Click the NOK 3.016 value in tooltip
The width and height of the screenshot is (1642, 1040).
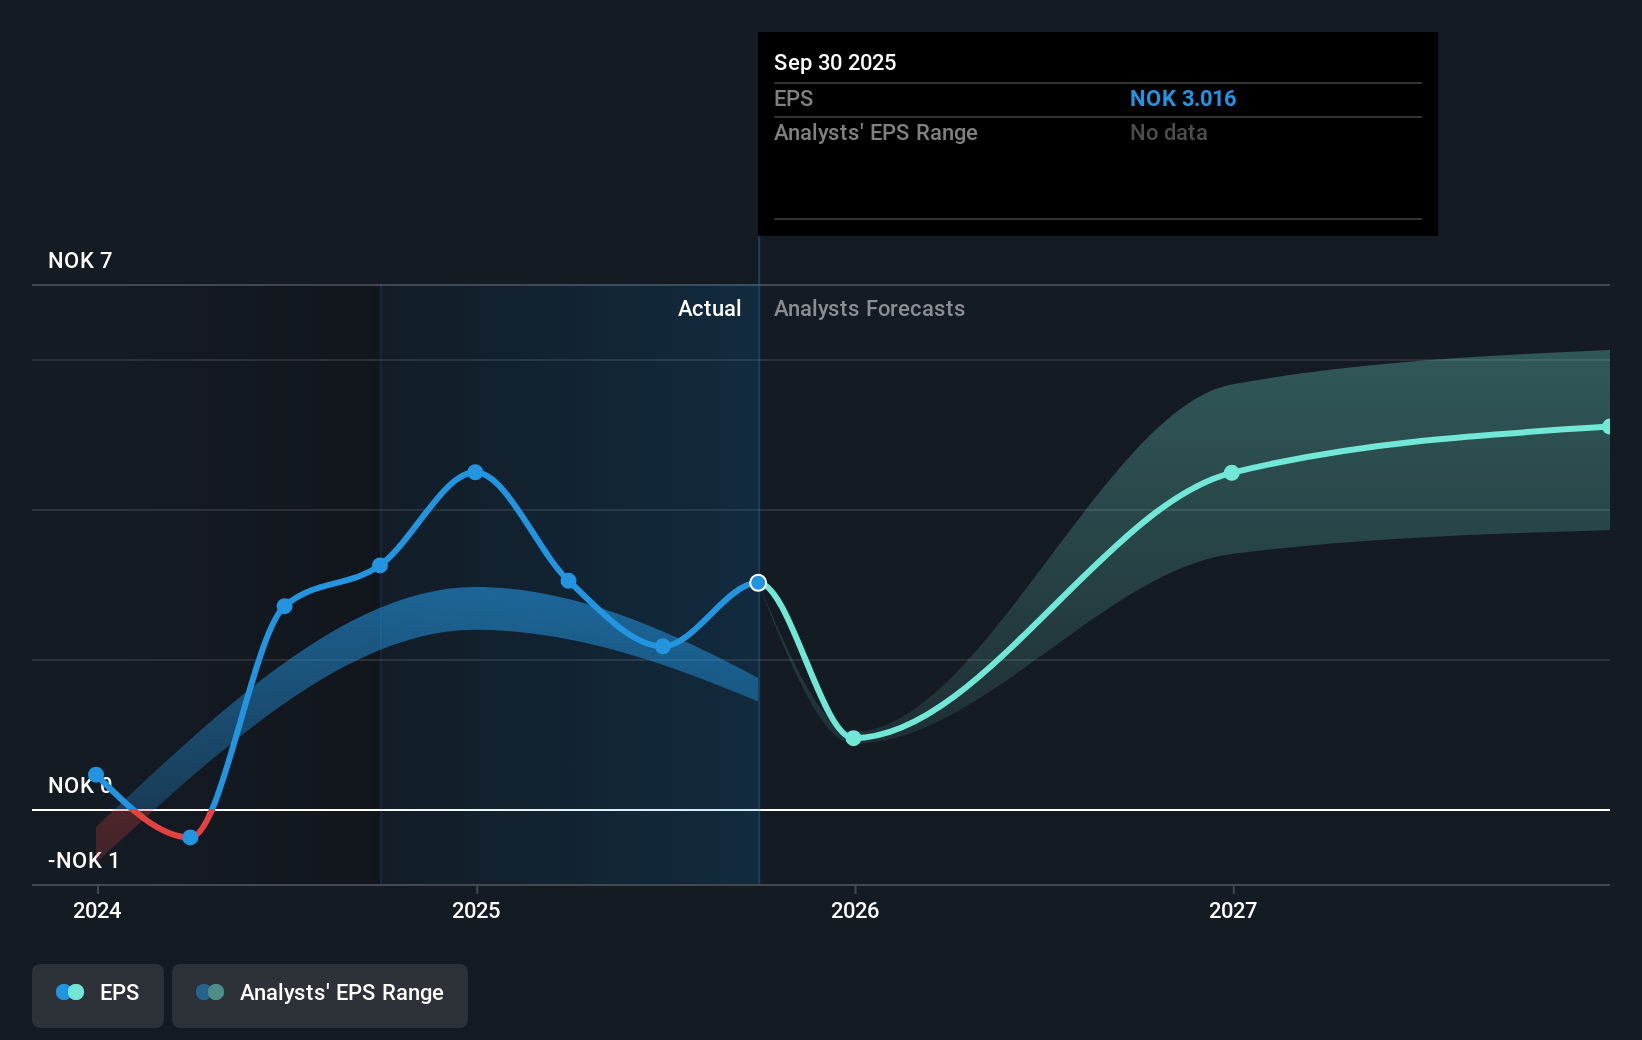[1183, 98]
